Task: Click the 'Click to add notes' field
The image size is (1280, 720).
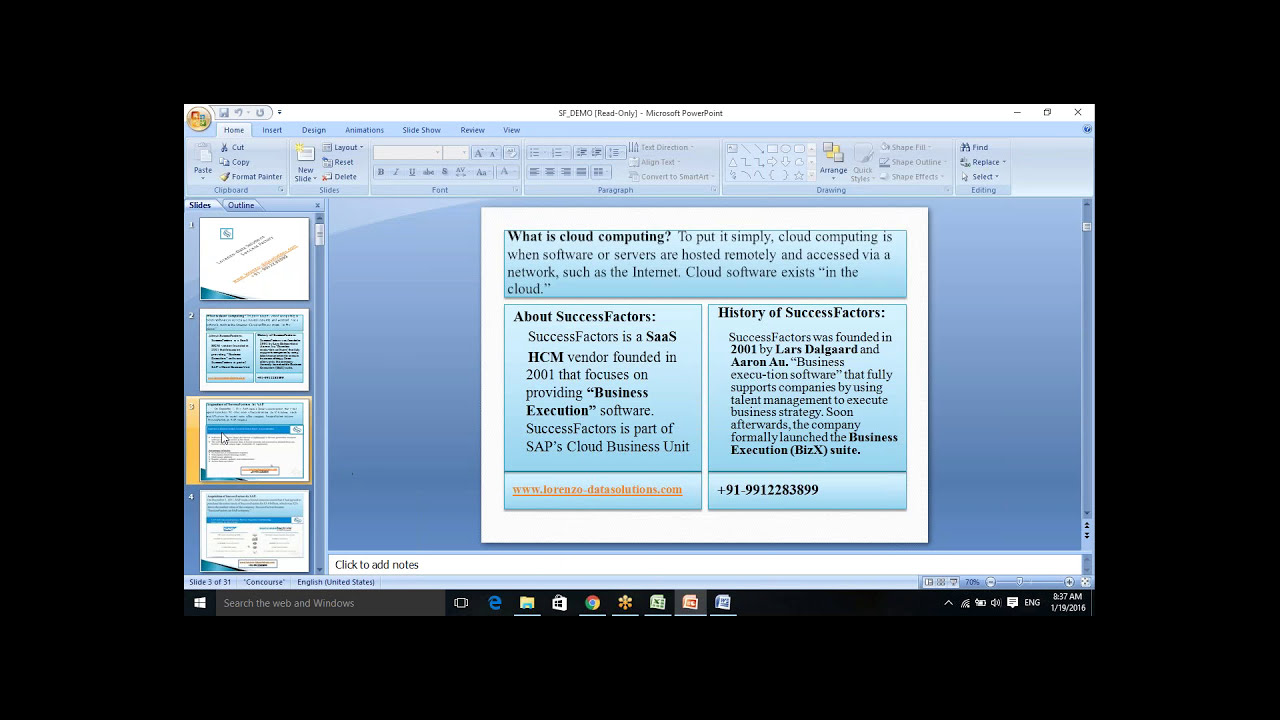Action: [x=704, y=565]
